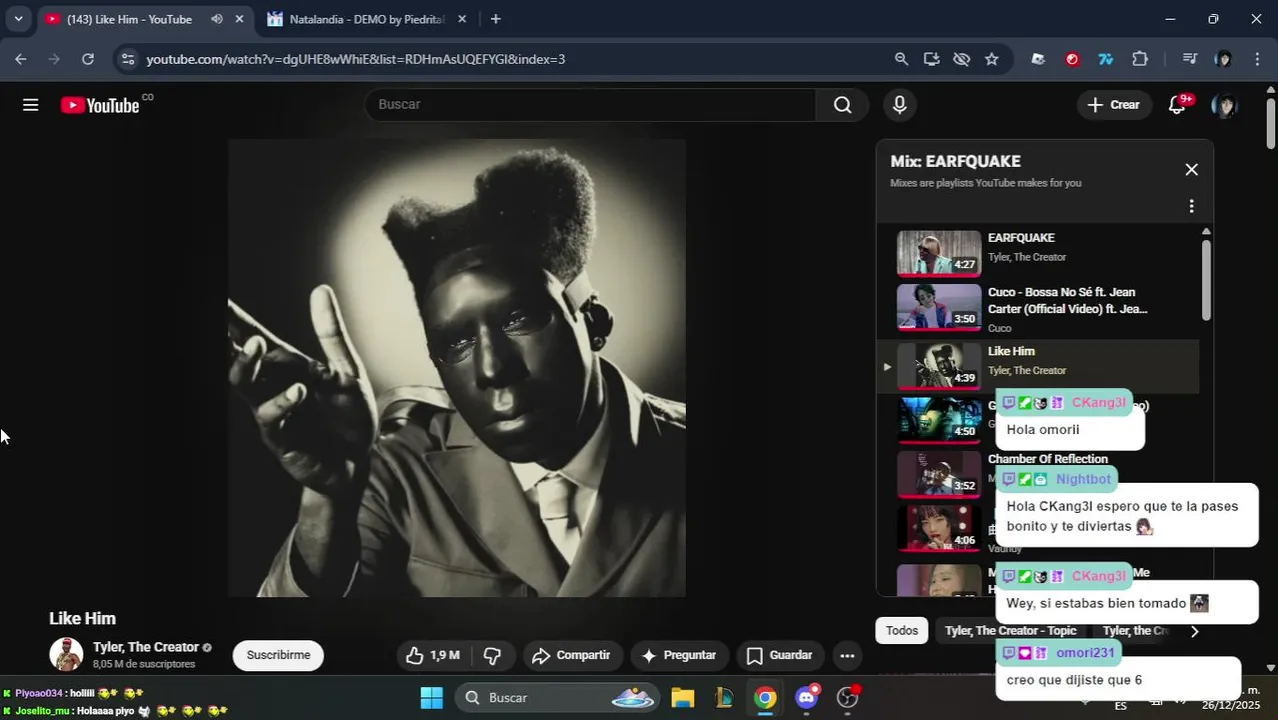Image resolution: width=1278 pixels, height=720 pixels.
Task: Select the Like Him playlist entry
Action: (1037, 366)
